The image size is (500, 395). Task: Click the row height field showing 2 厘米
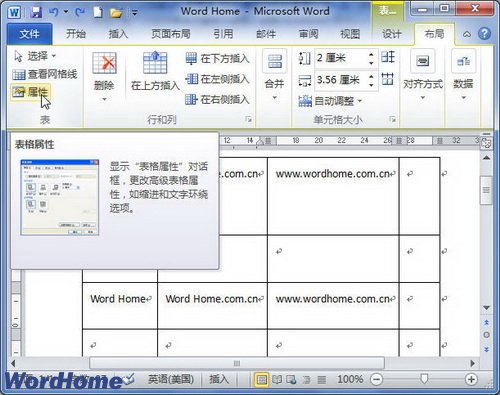340,58
